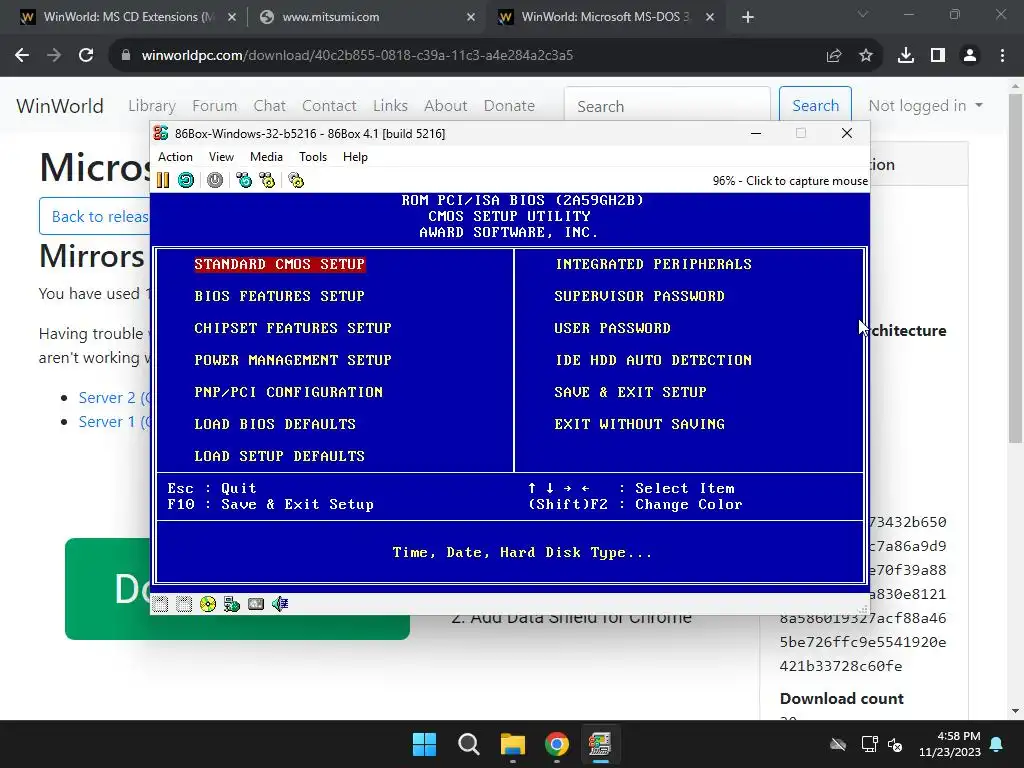Expand the Not logged in dropdown
Image resolution: width=1024 pixels, height=768 pixels.
click(925, 106)
